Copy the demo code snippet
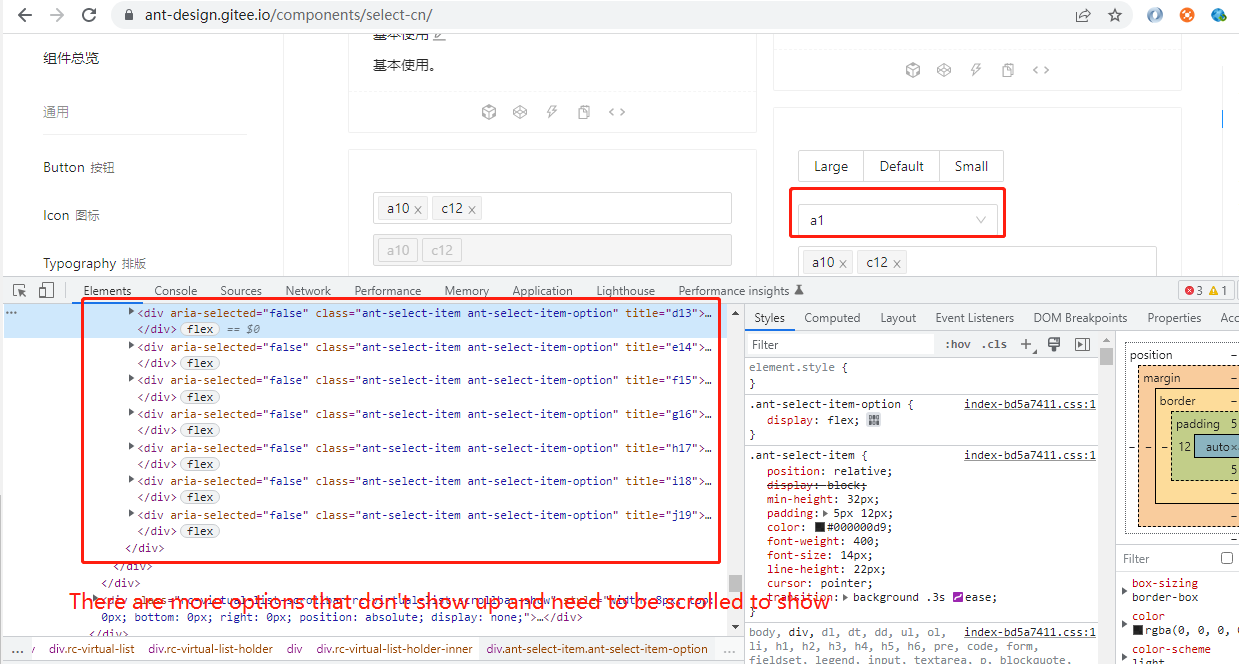 [x=584, y=111]
